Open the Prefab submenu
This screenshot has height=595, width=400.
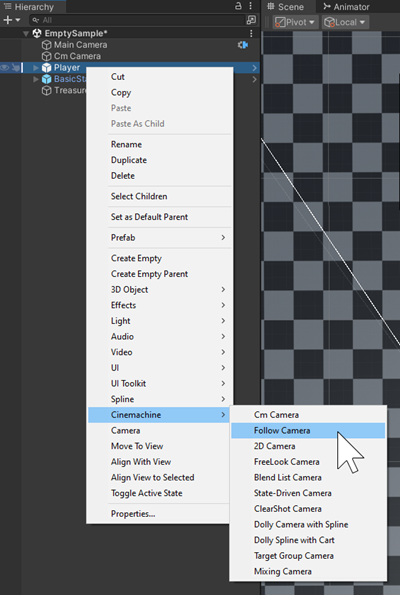pyautogui.click(x=160, y=238)
